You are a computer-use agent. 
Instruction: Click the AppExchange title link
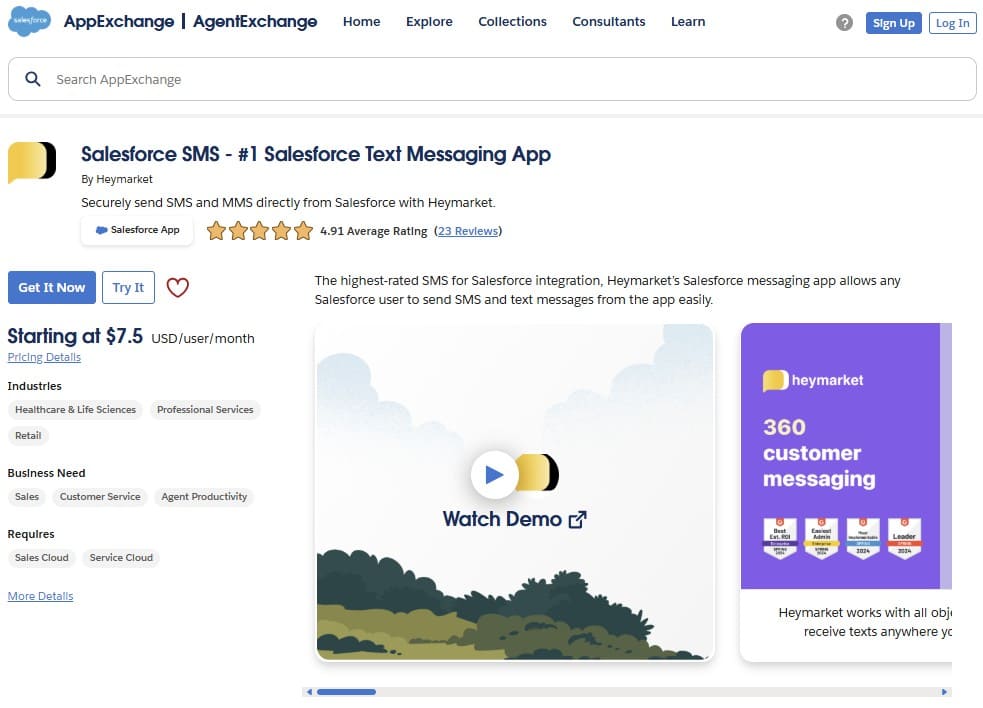pos(119,21)
